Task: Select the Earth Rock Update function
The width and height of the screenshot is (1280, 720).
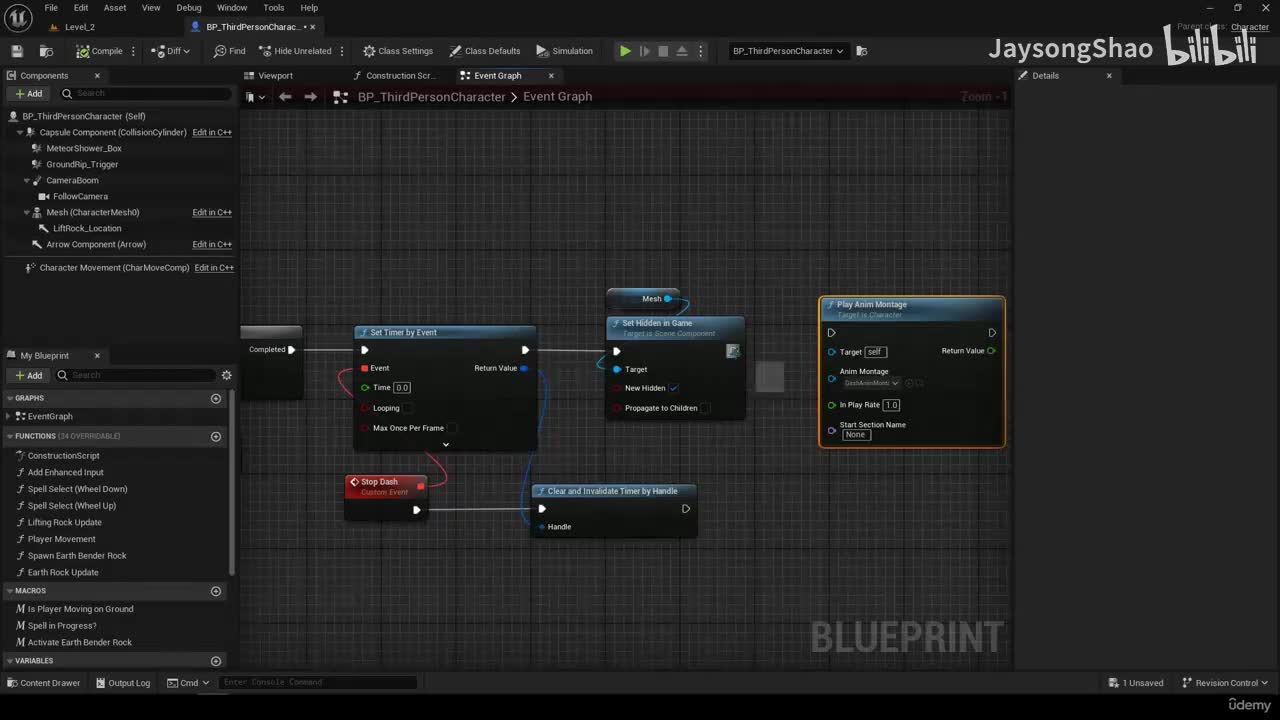Action: pos(63,572)
